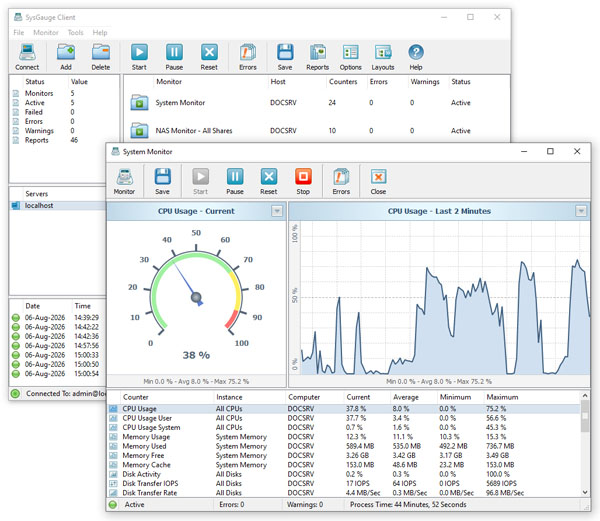Open CPU Usage - Last 2 Minutes dropdown
The height and width of the screenshot is (521, 600).
(581, 211)
